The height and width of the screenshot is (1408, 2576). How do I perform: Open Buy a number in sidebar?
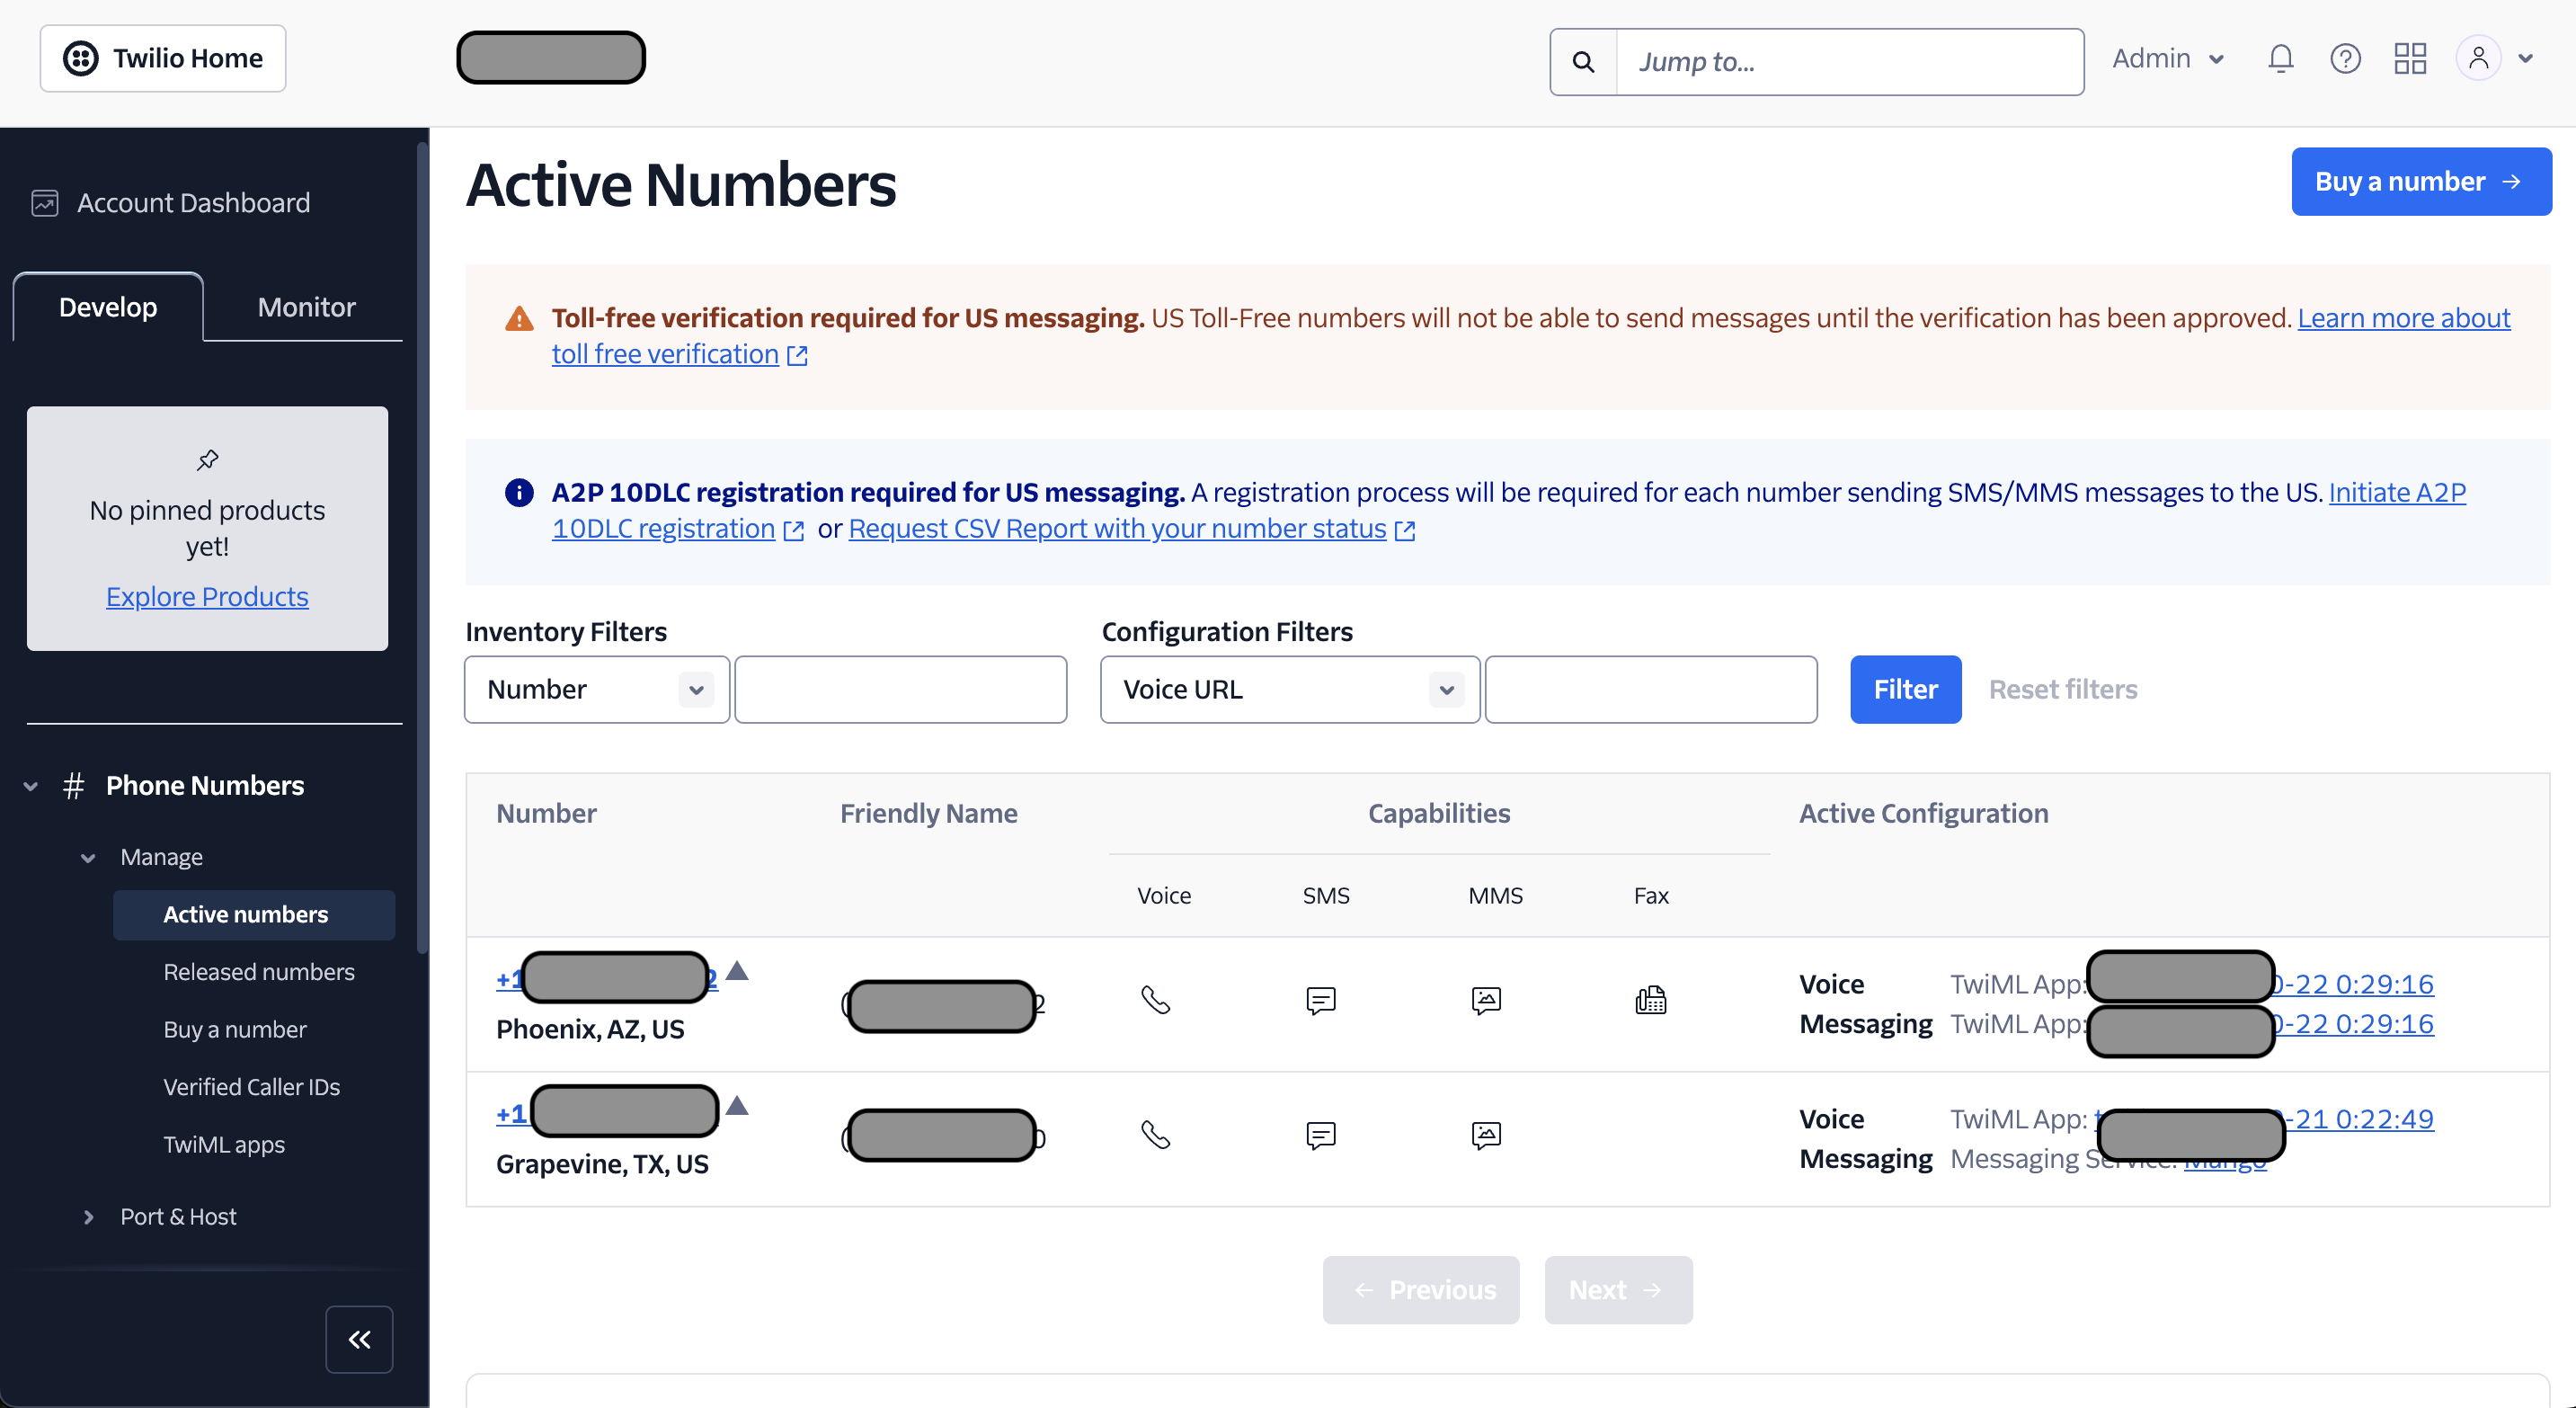235,1030
